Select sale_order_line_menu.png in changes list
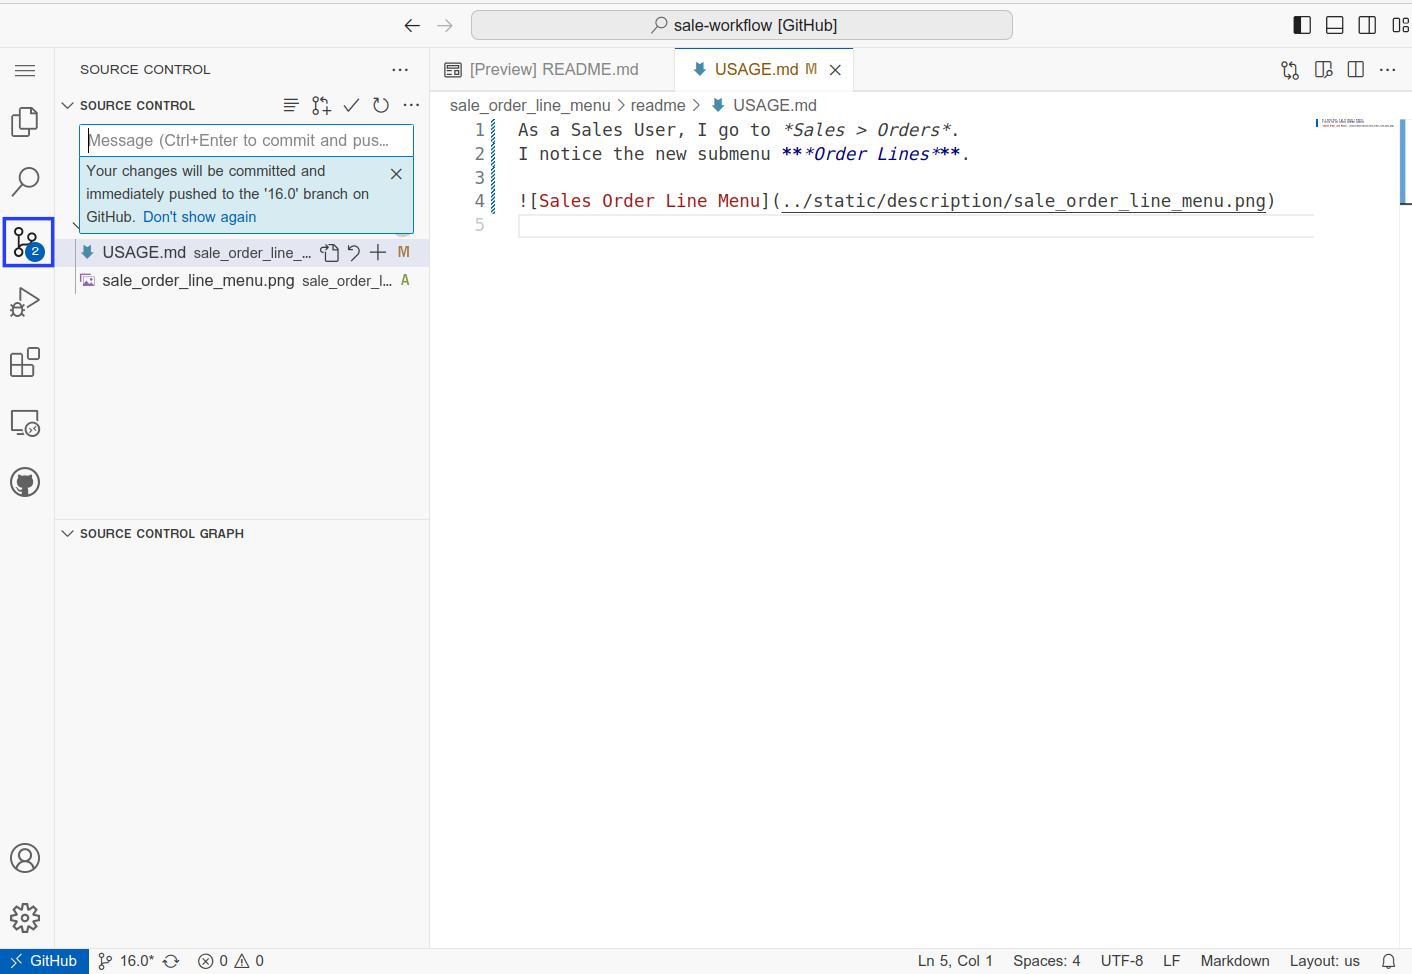 (198, 281)
